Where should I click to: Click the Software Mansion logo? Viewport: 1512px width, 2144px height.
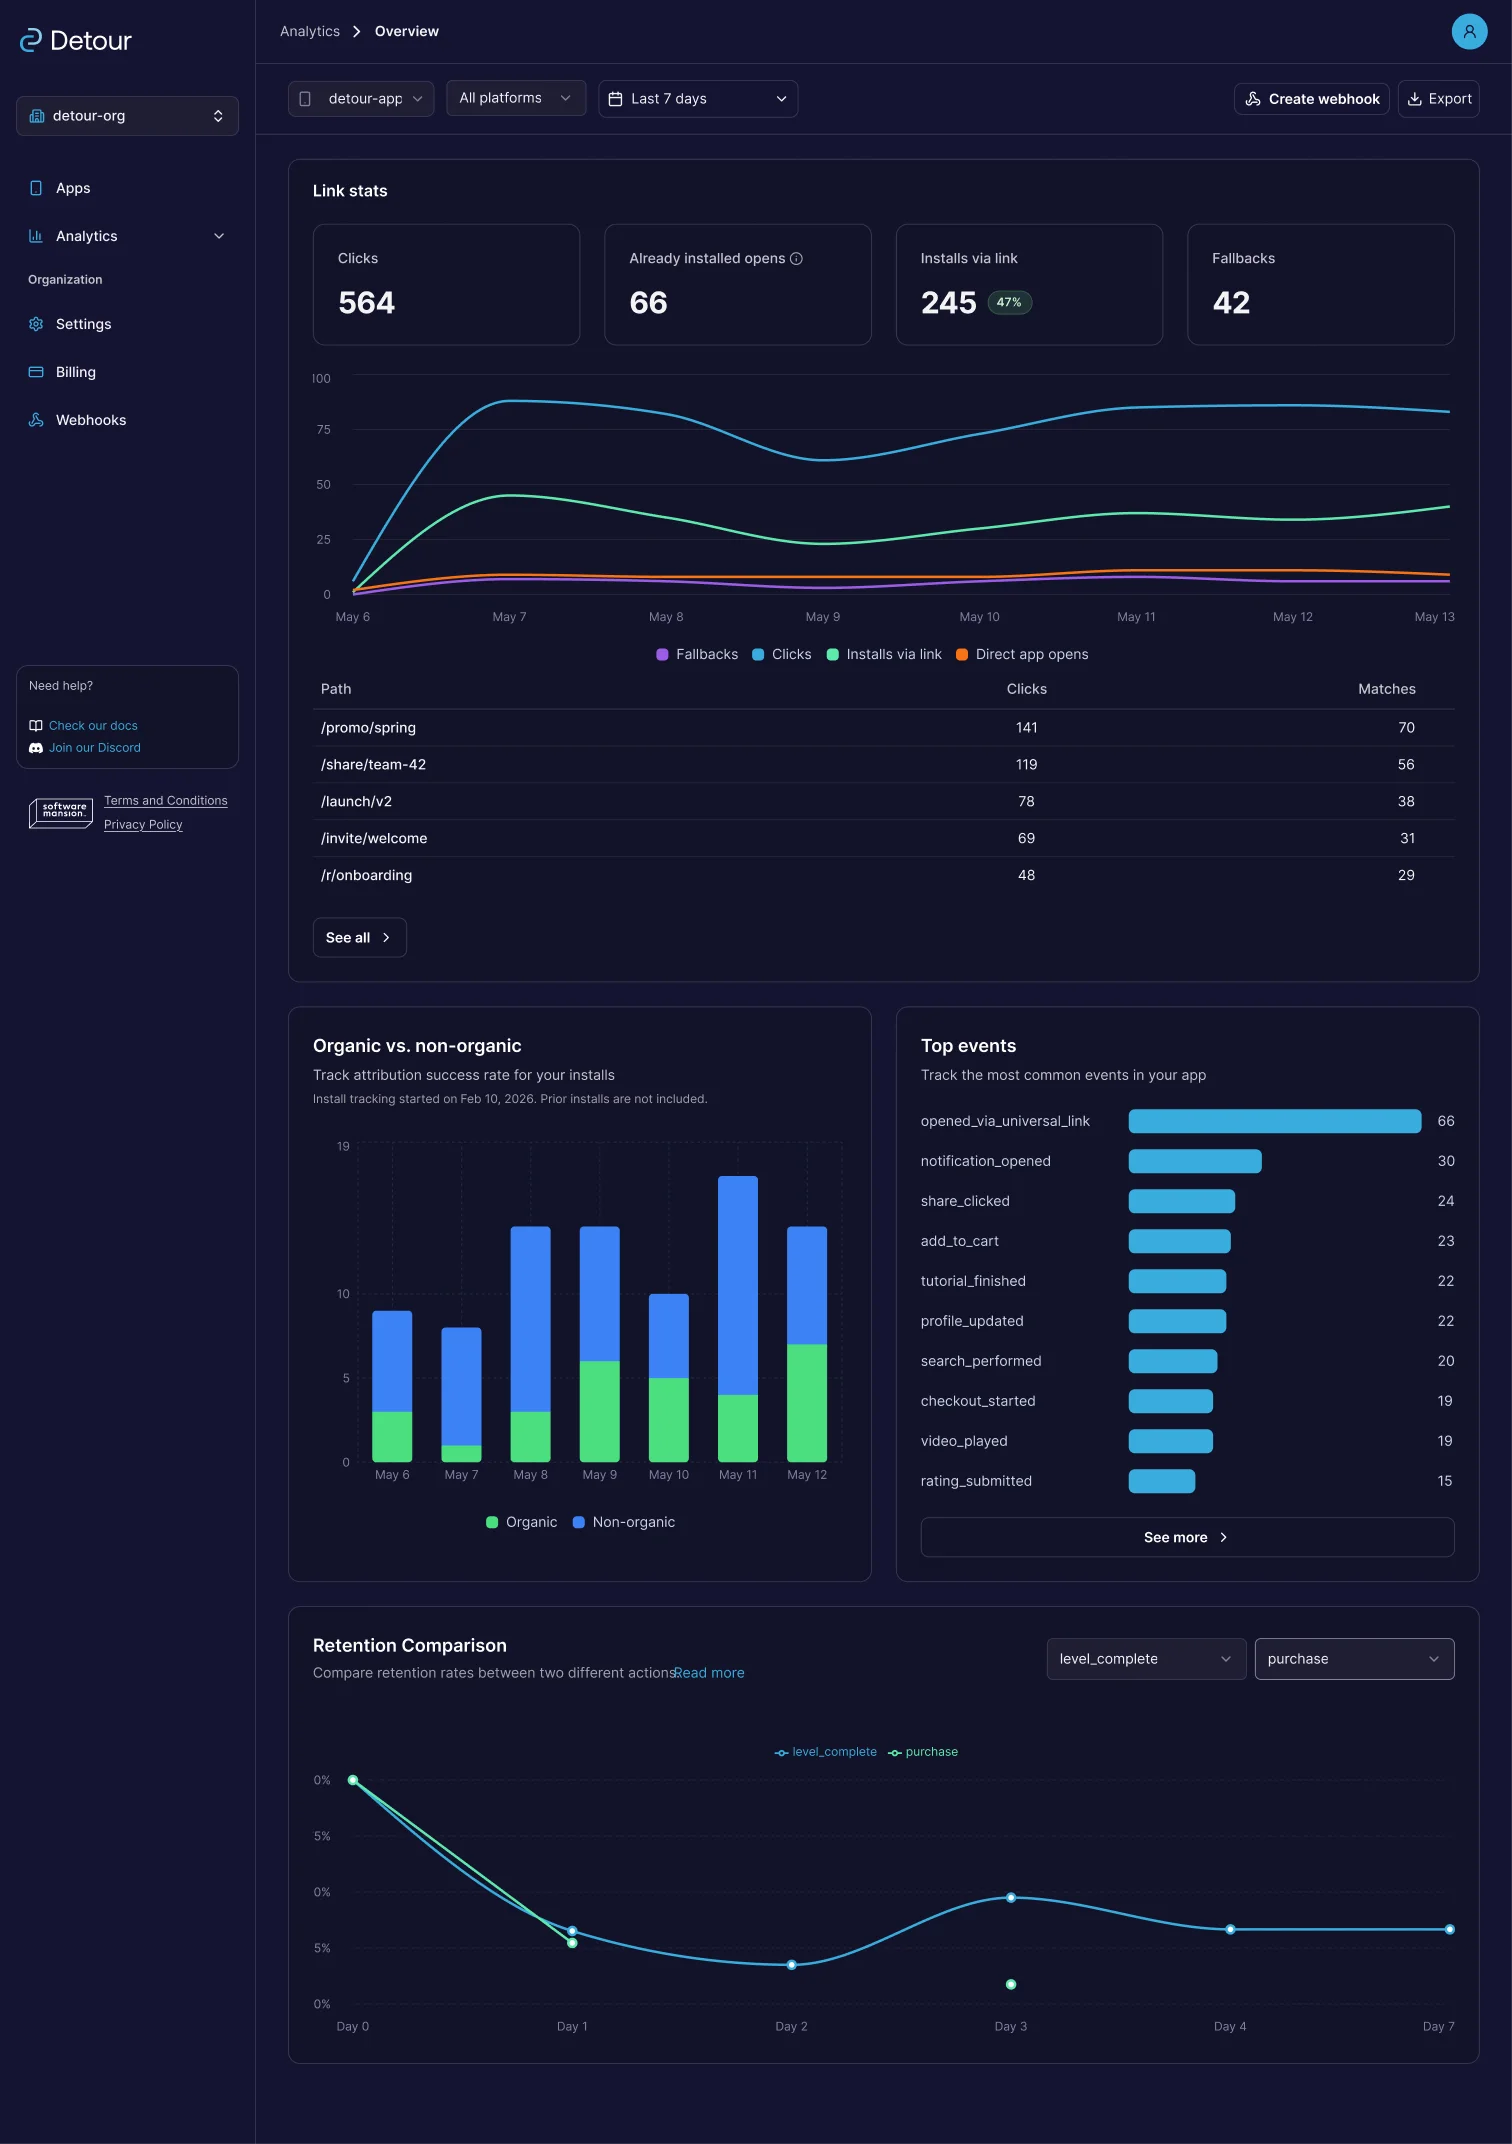click(x=61, y=813)
